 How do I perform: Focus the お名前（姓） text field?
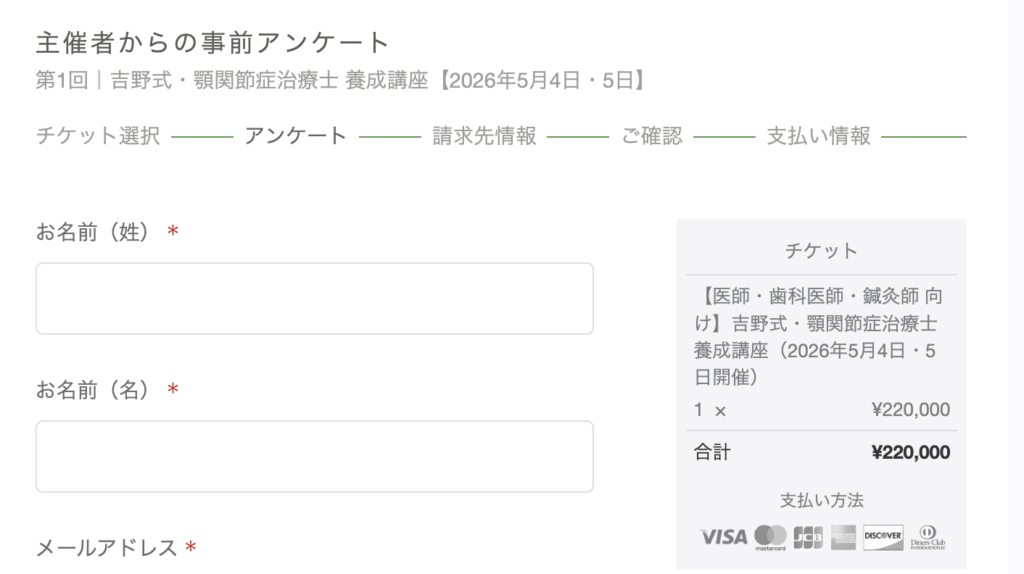click(x=314, y=298)
